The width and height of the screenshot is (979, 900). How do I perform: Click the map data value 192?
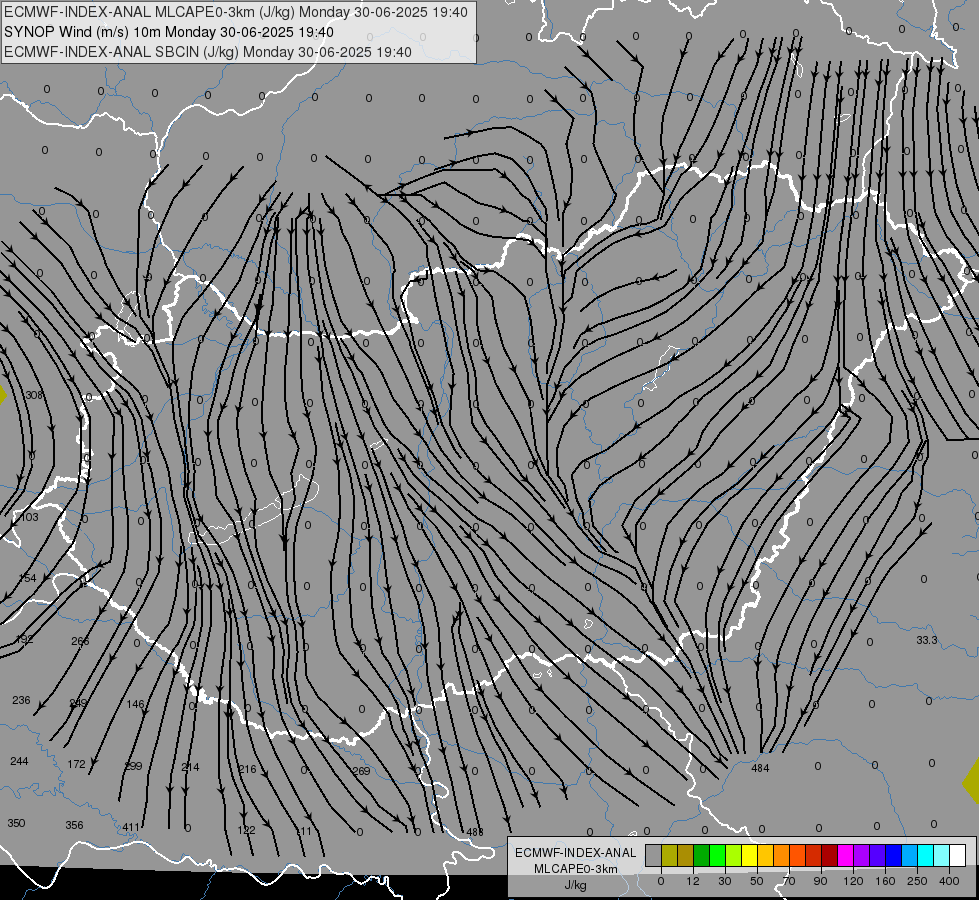point(24,639)
